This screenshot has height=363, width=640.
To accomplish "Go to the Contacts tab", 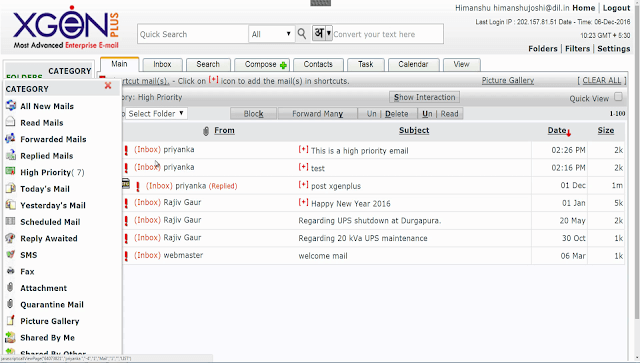I will [318, 65].
